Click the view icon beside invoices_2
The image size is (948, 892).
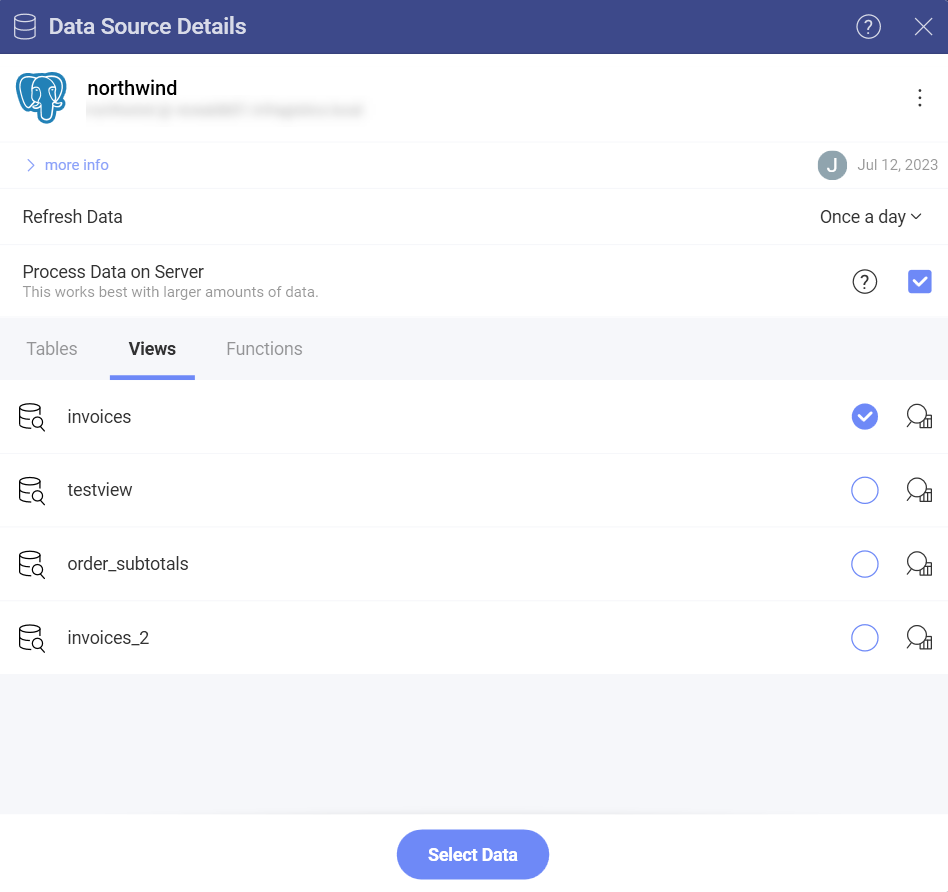click(31, 638)
